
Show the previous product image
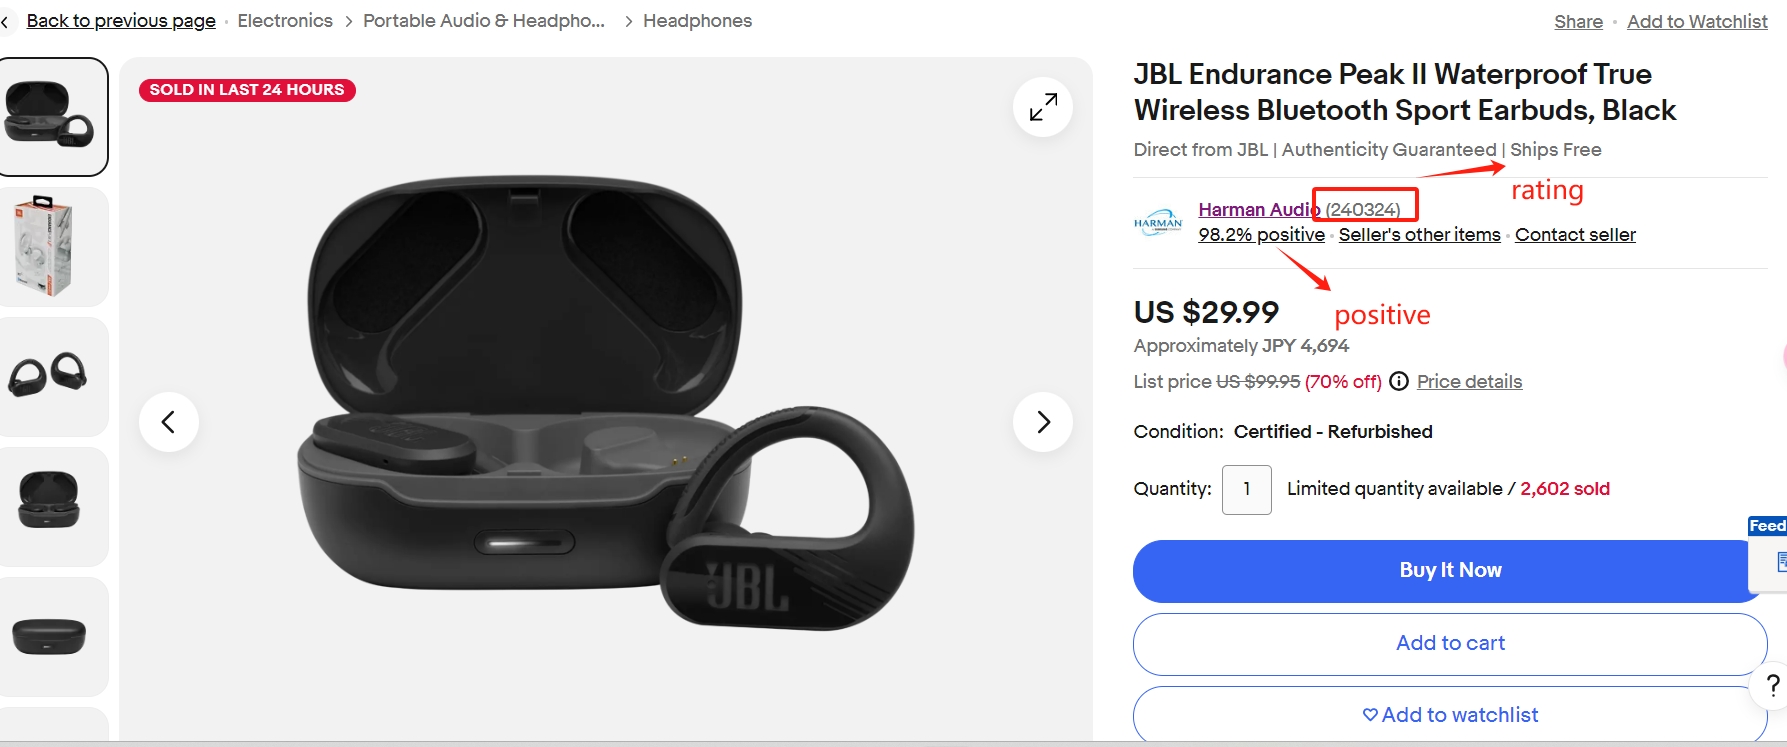tap(169, 422)
